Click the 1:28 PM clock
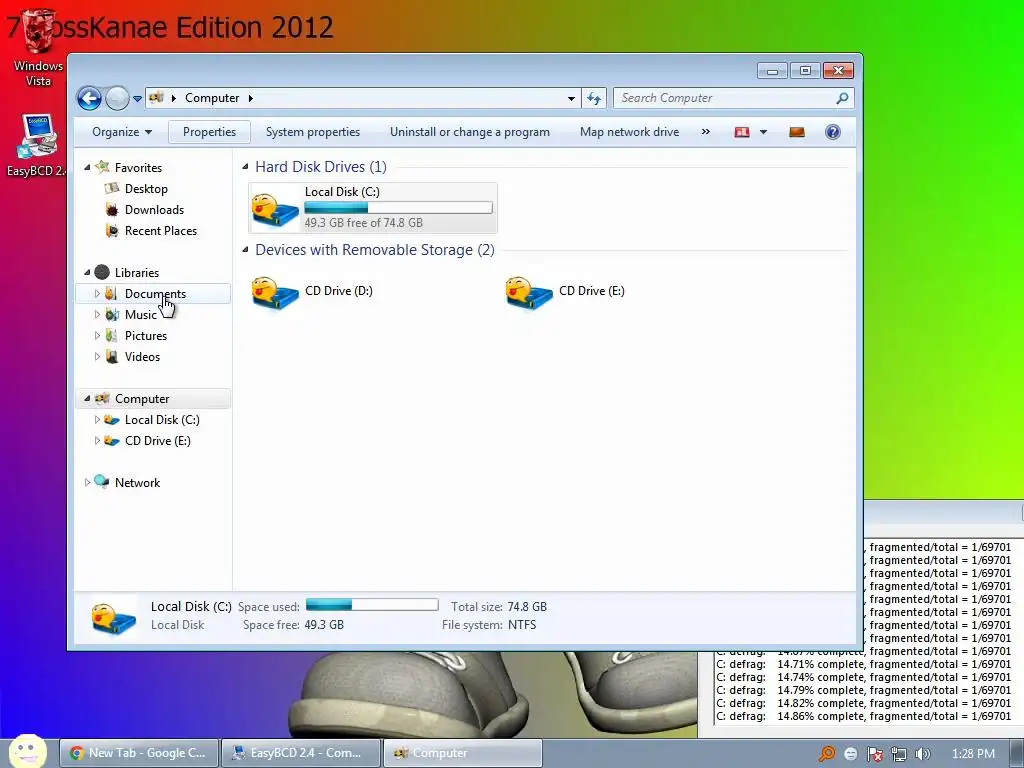1024x768 pixels. [x=973, y=754]
